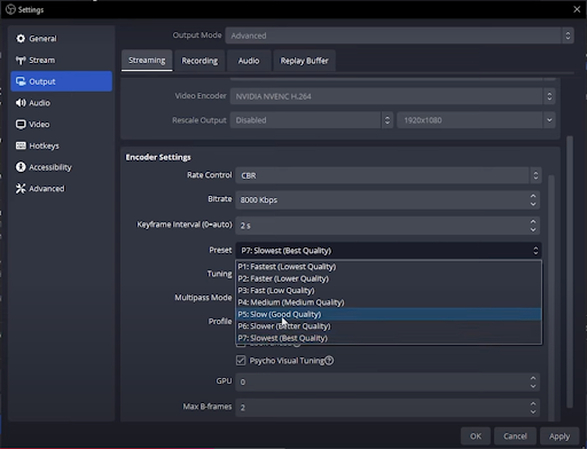Click the Output monitor icon in the sidebar

coord(21,81)
